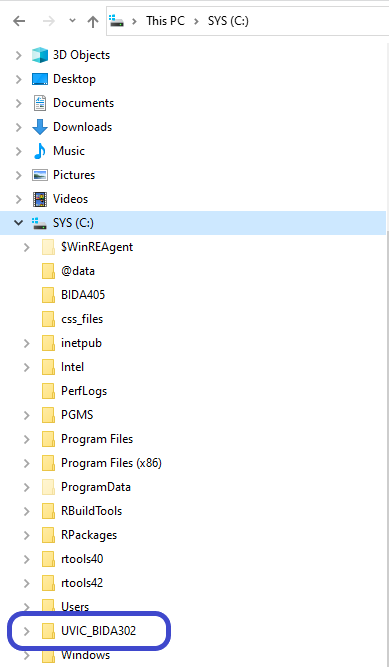The height and width of the screenshot is (667, 389).
Task: Expand the Desktop tree node
Action: 19,79
